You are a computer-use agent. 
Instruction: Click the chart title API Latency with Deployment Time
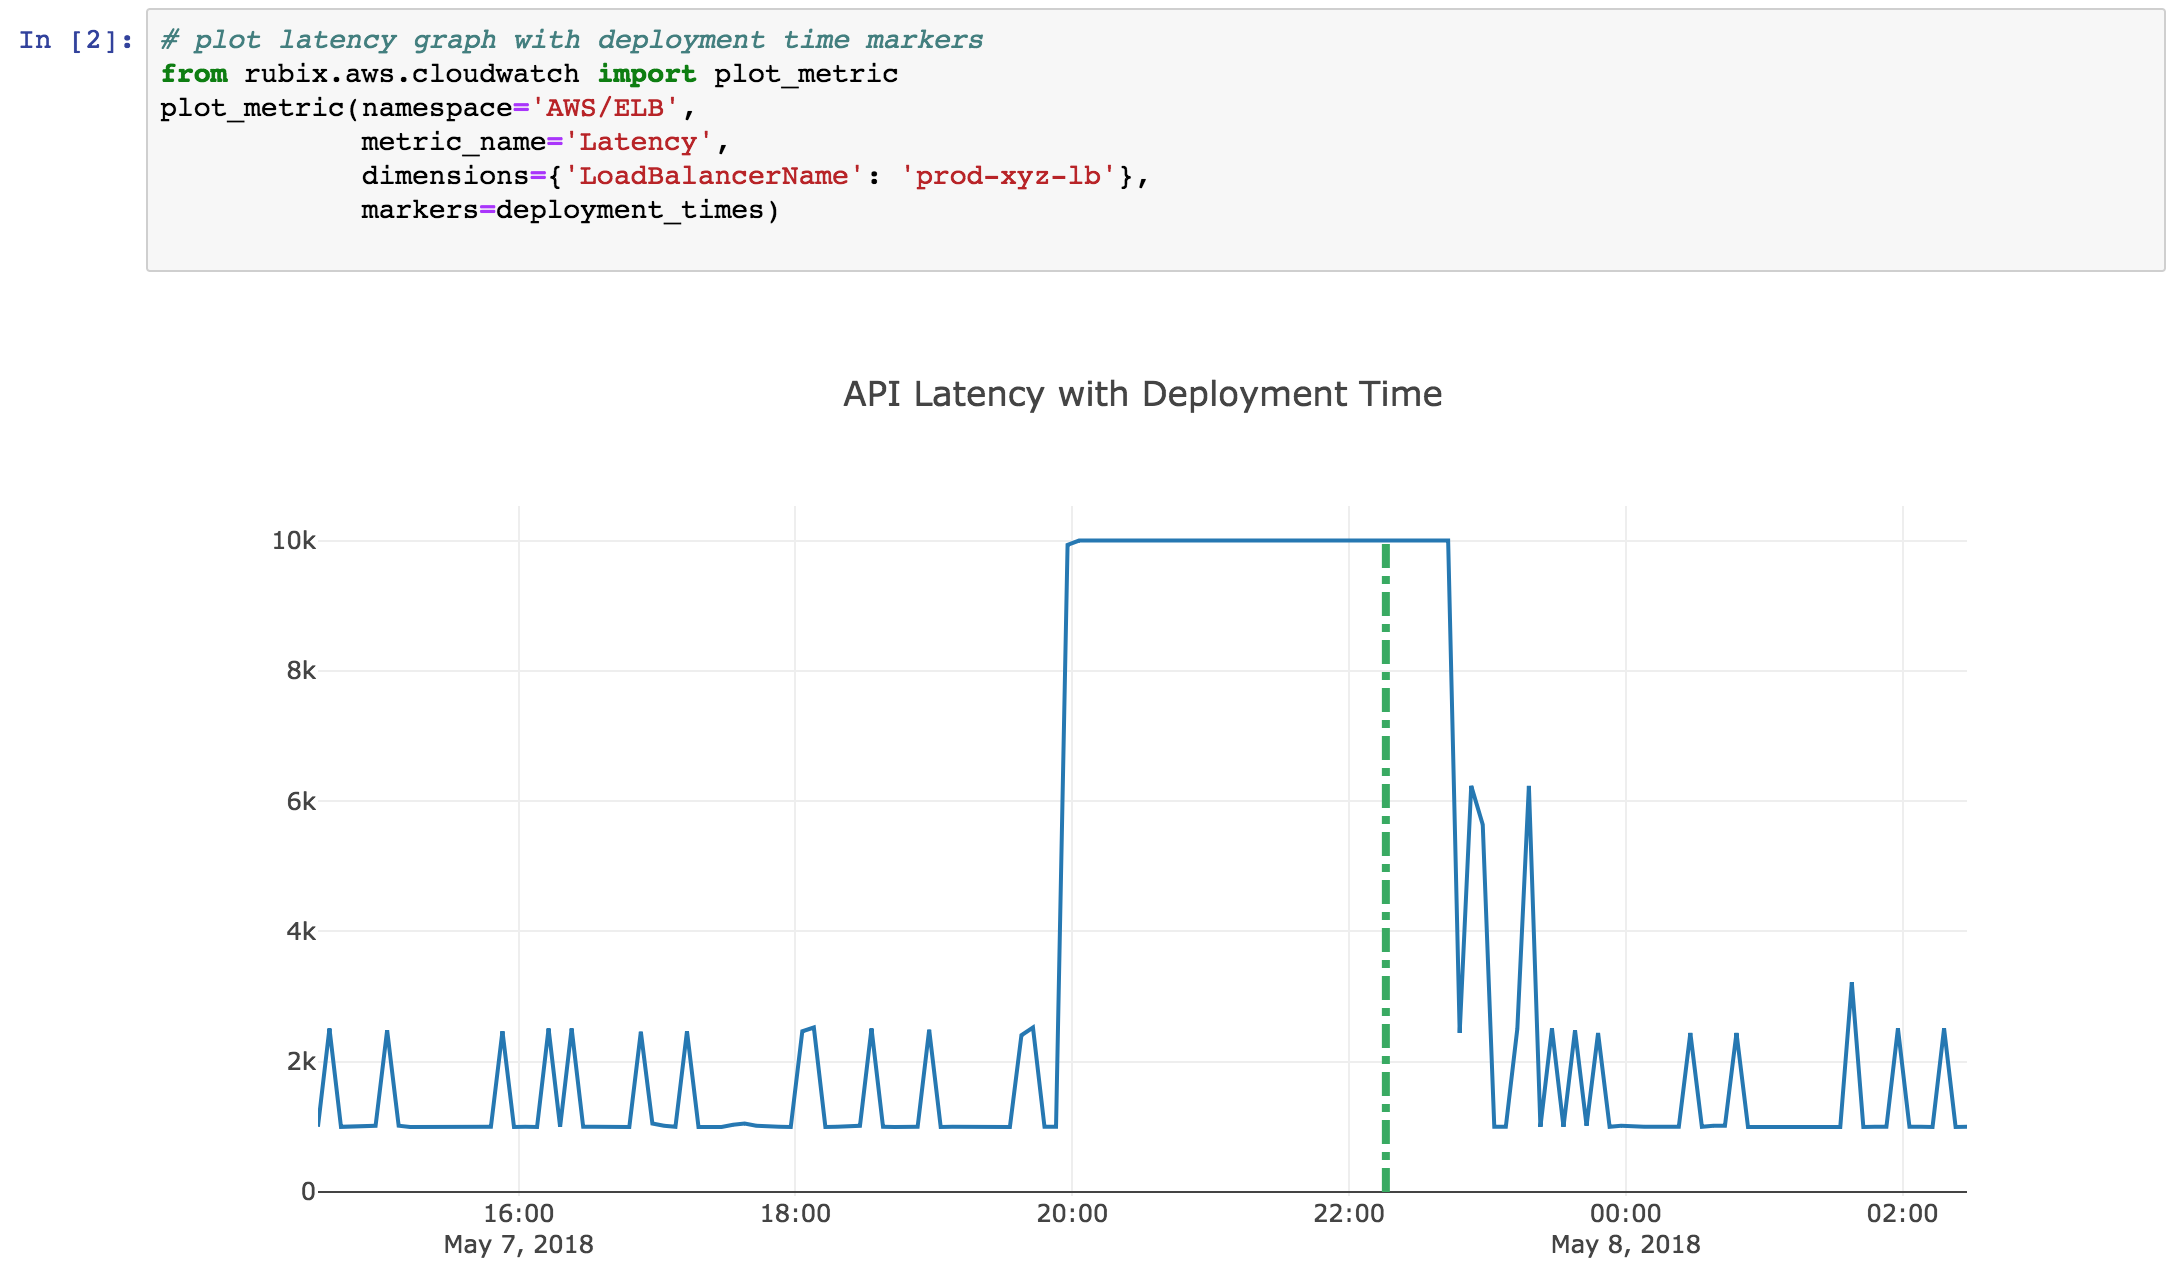1142,394
